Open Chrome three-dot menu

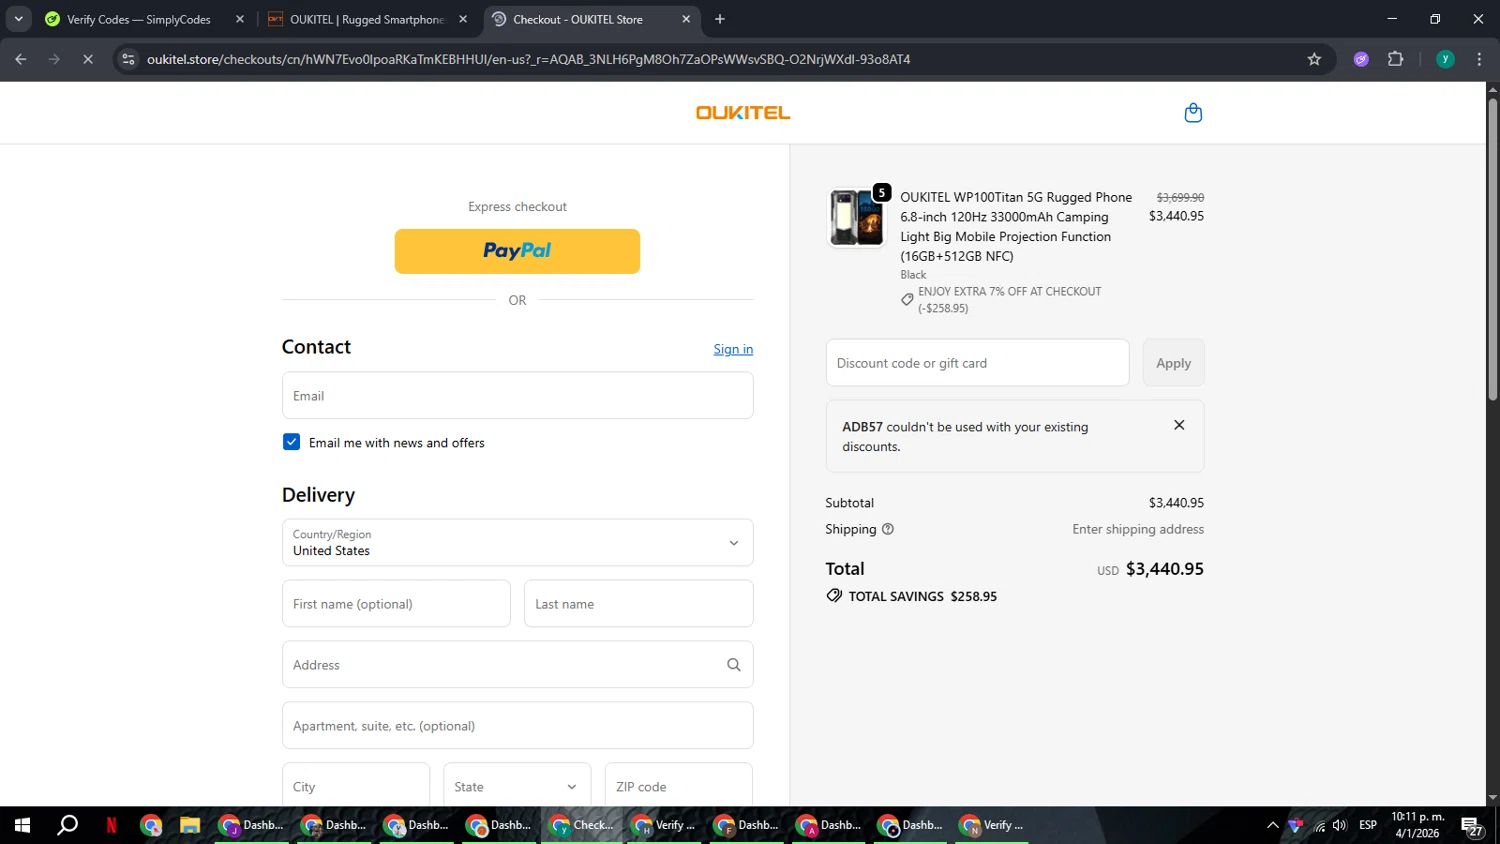[x=1479, y=59]
